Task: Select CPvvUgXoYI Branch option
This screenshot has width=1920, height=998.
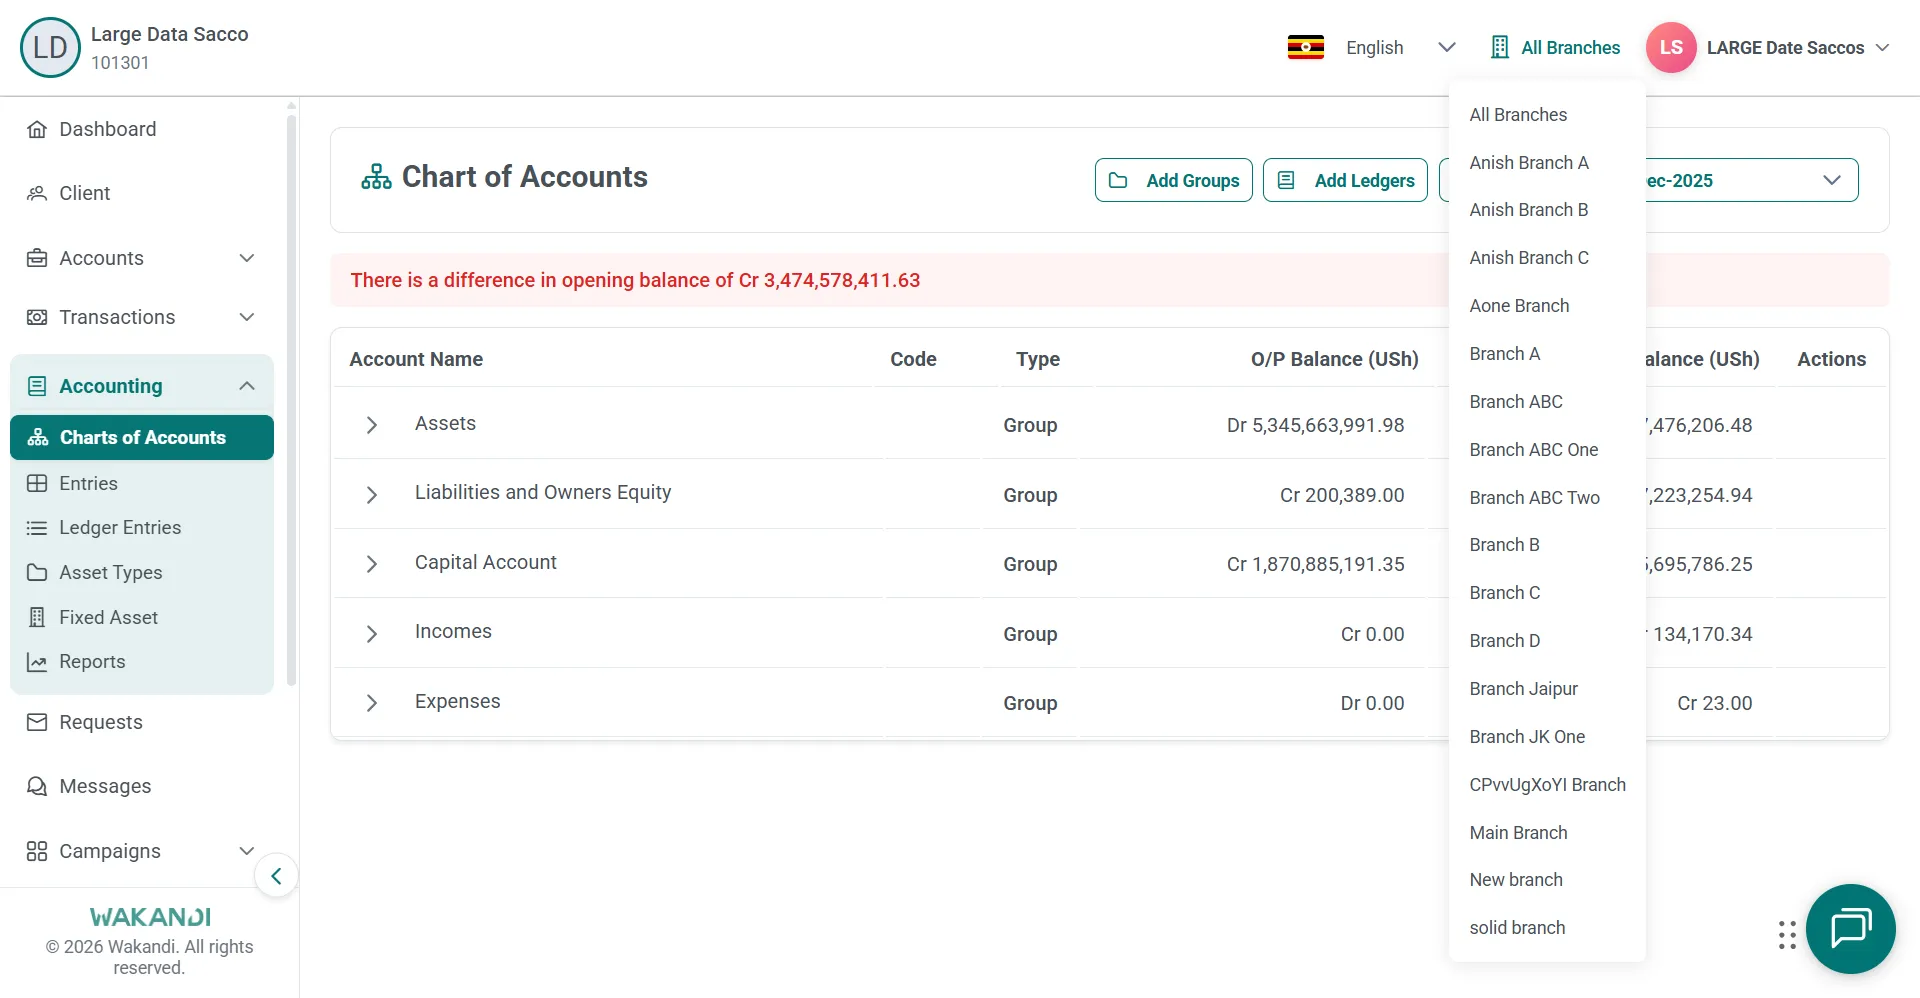Action: click(x=1547, y=785)
